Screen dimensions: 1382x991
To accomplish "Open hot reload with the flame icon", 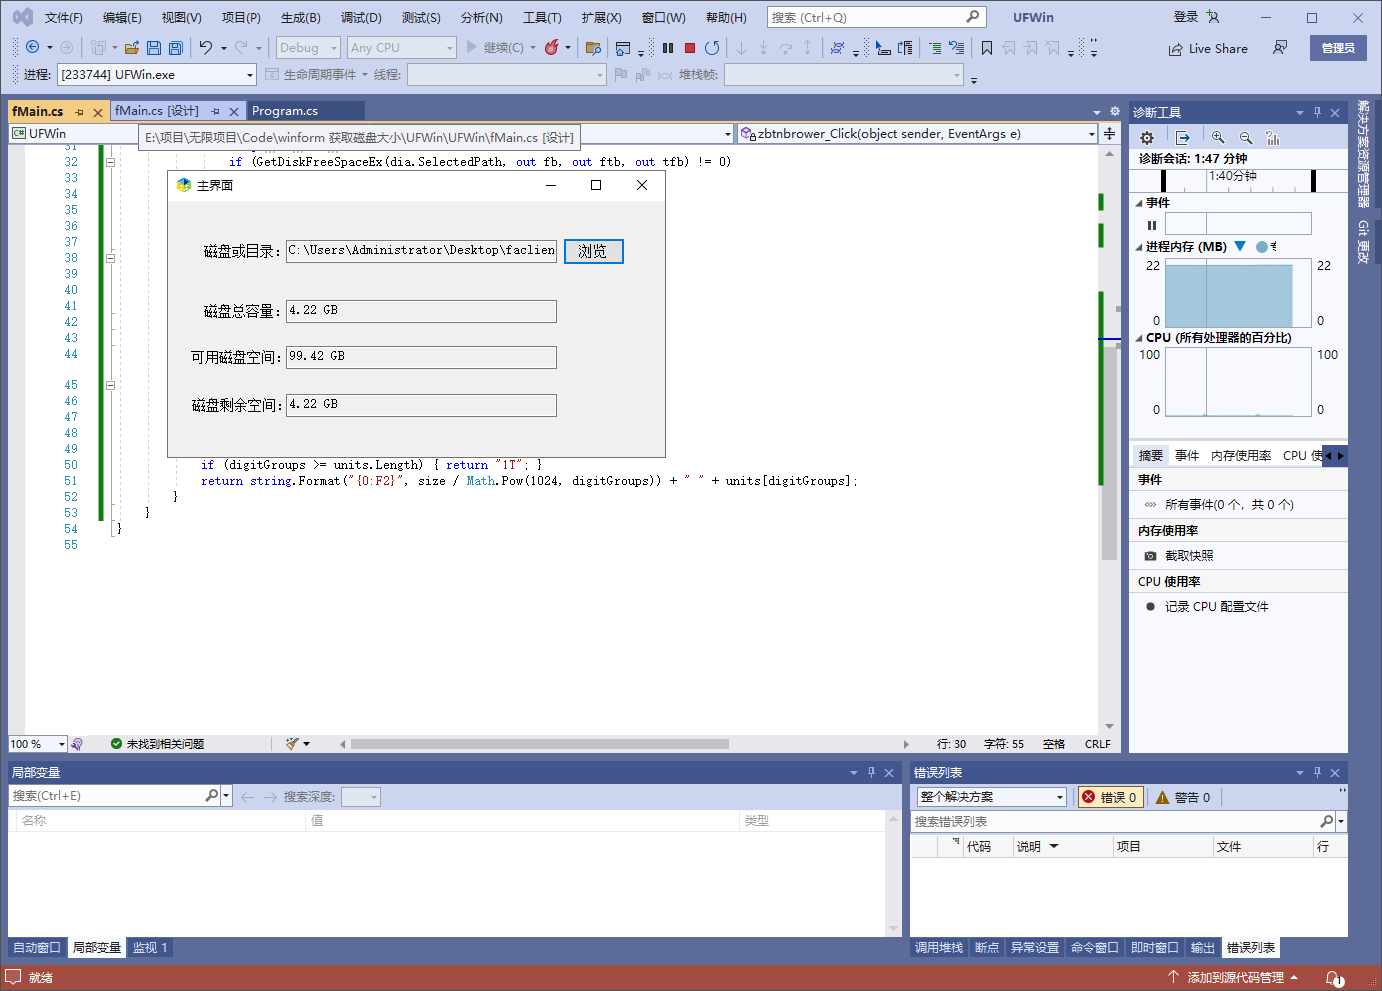I will (x=551, y=47).
